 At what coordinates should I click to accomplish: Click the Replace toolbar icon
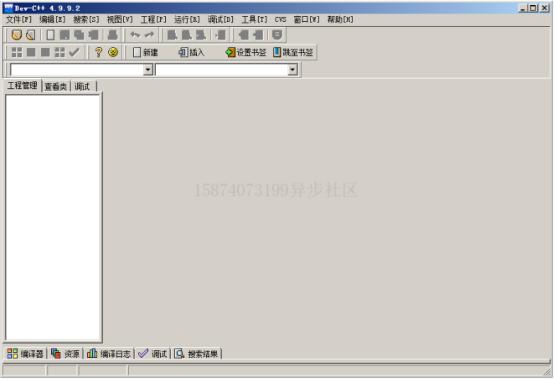point(187,35)
